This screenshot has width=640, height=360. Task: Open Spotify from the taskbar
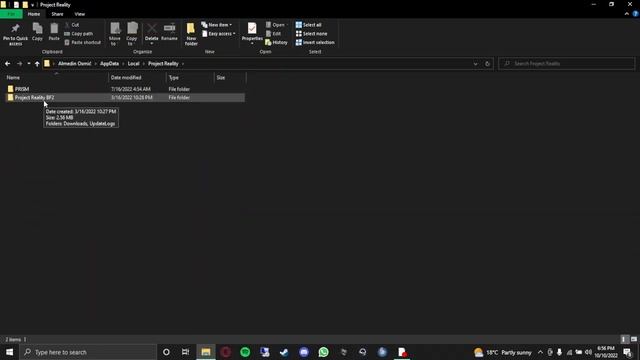click(245, 352)
